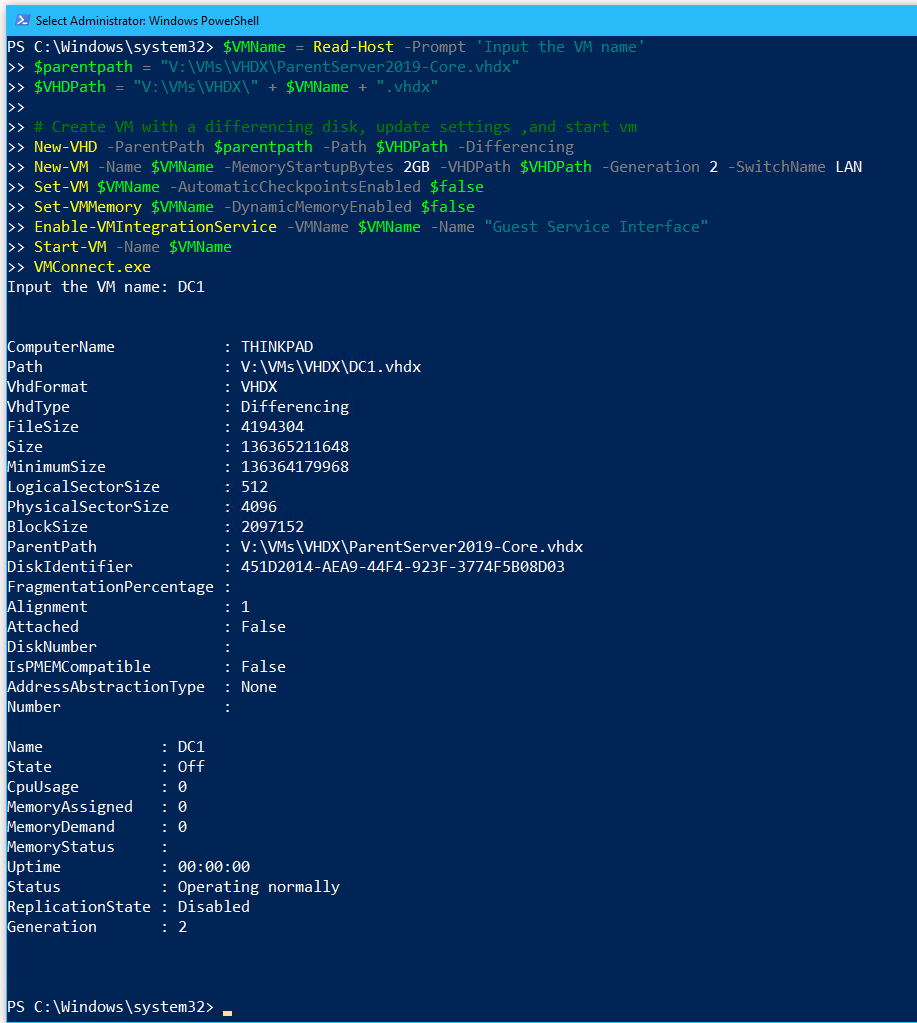Click the VhdType value Differencing
917x1023 pixels.
pyautogui.click(x=295, y=407)
